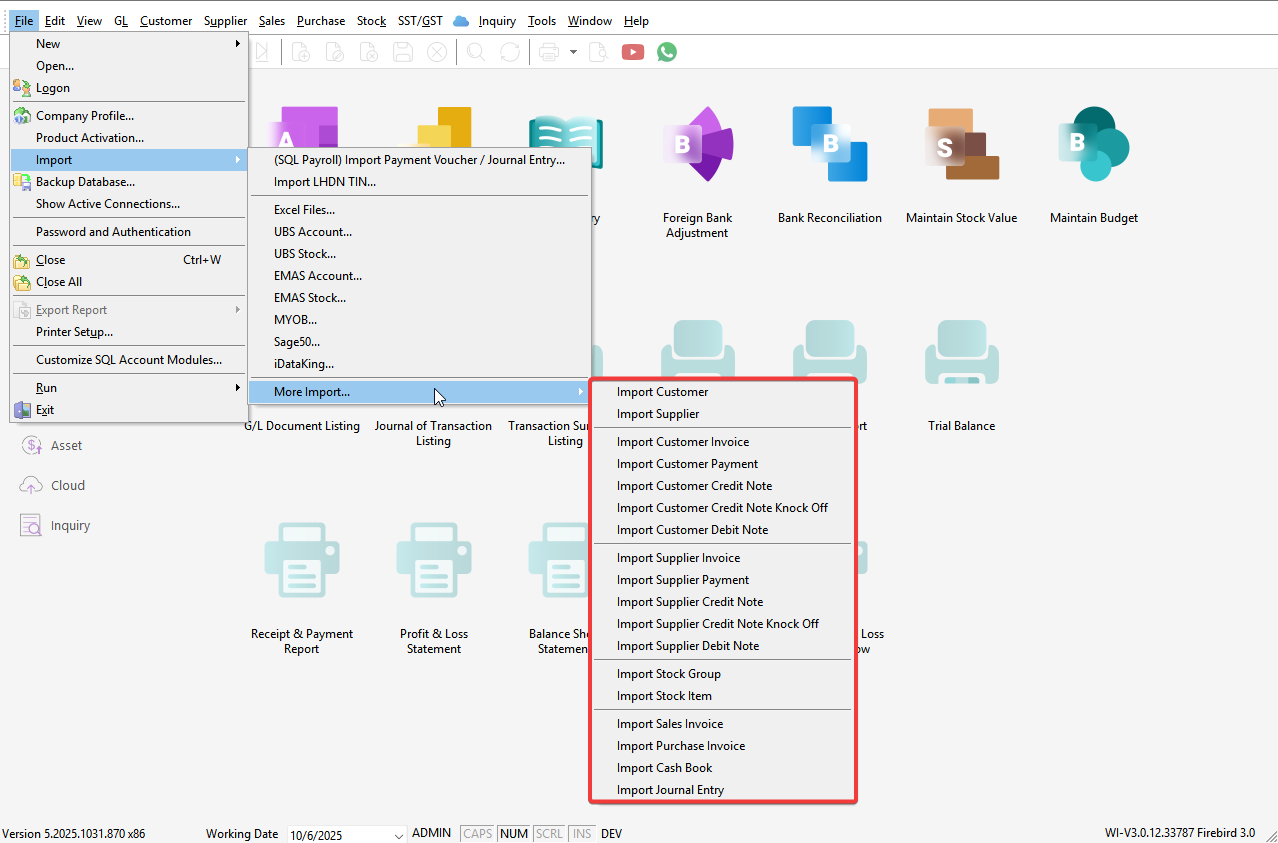Expand the Run submenu

click(x=129, y=388)
